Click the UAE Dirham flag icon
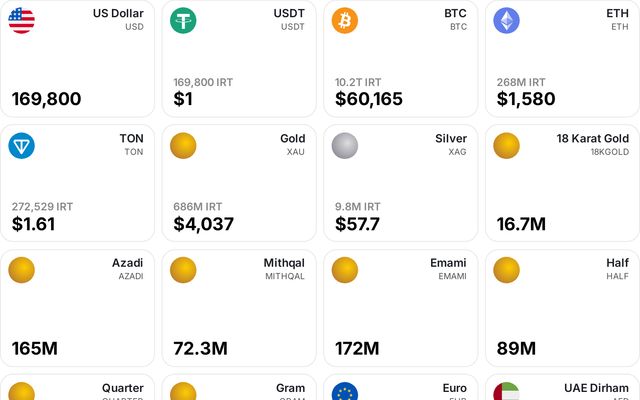Image resolution: width=640 pixels, height=400 pixels. coord(507,391)
